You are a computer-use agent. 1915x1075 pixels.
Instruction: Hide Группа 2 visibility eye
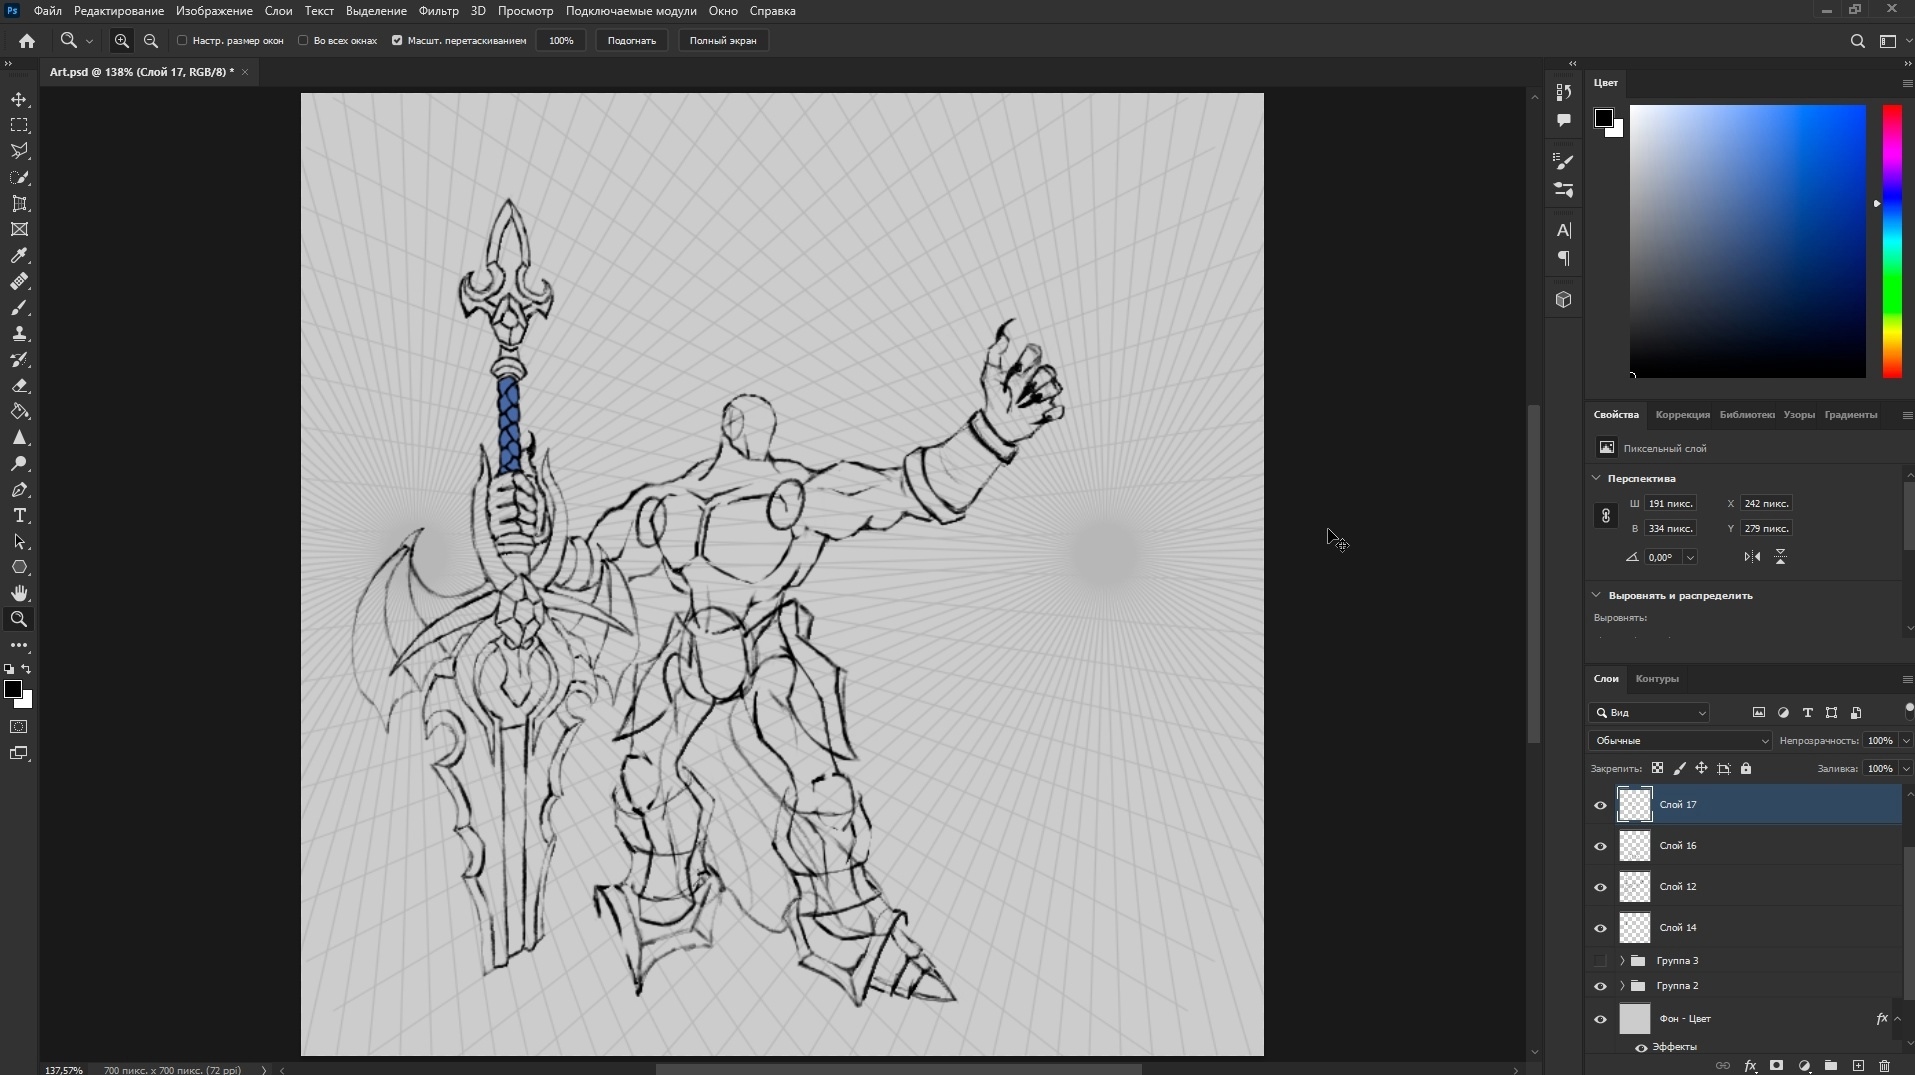coord(1600,986)
